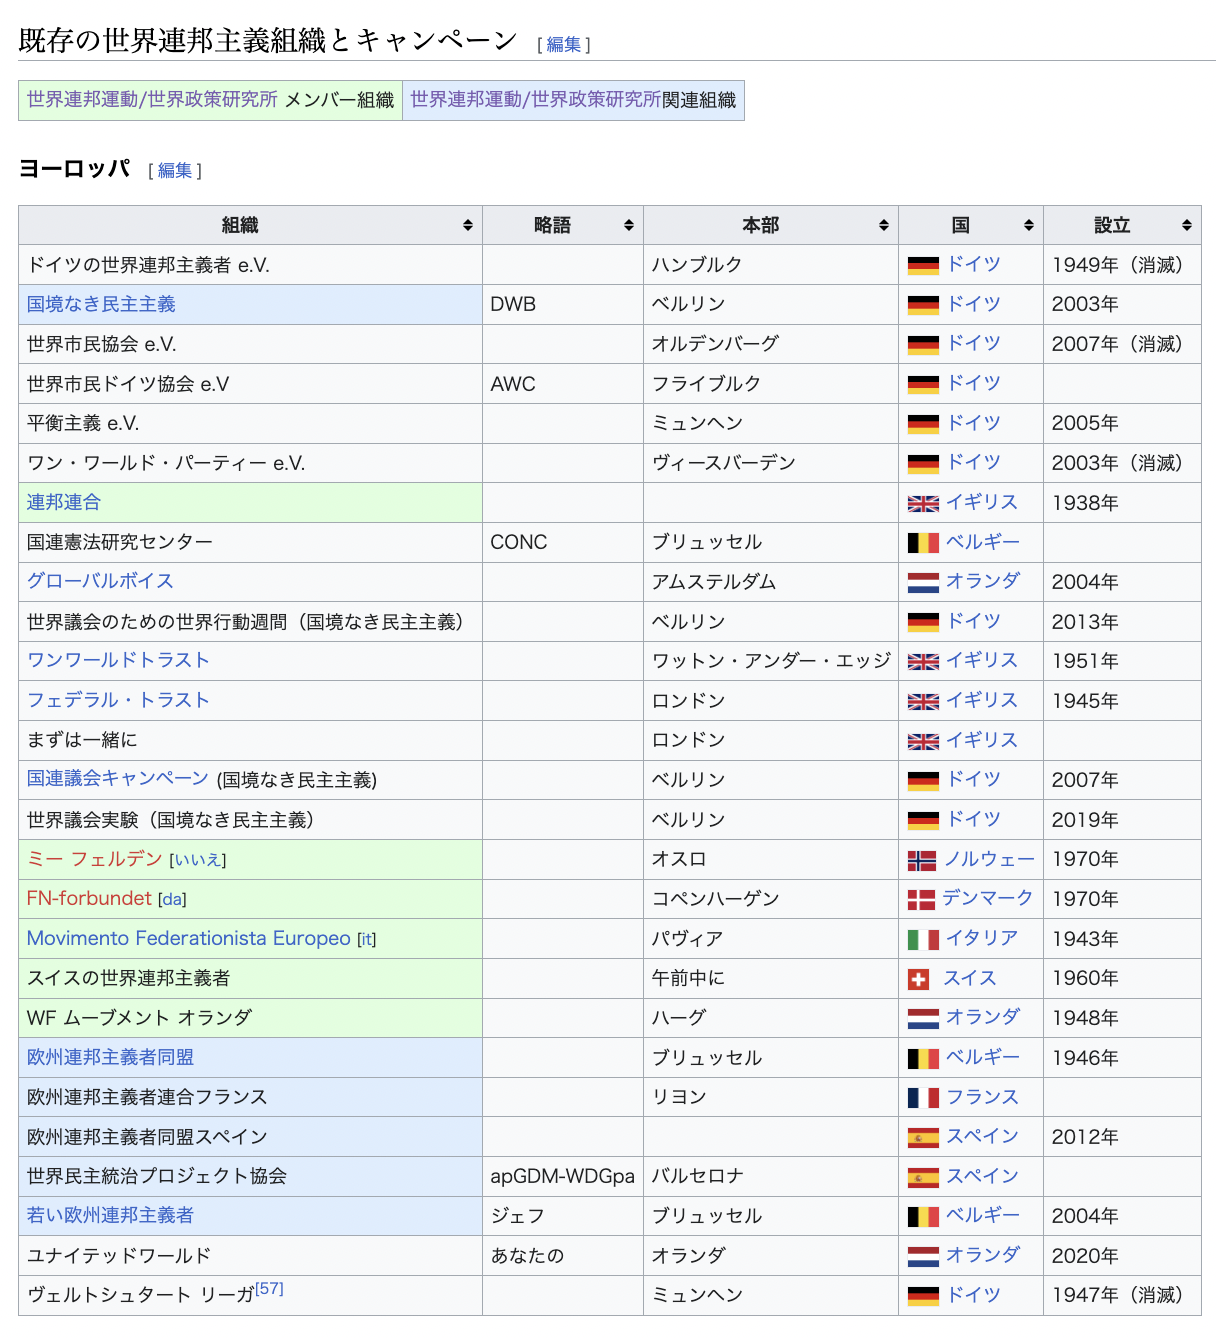This screenshot has height=1338, width=1216.
Task: Click the organization cell 平衡主義 e.V.
Action: click(250, 424)
